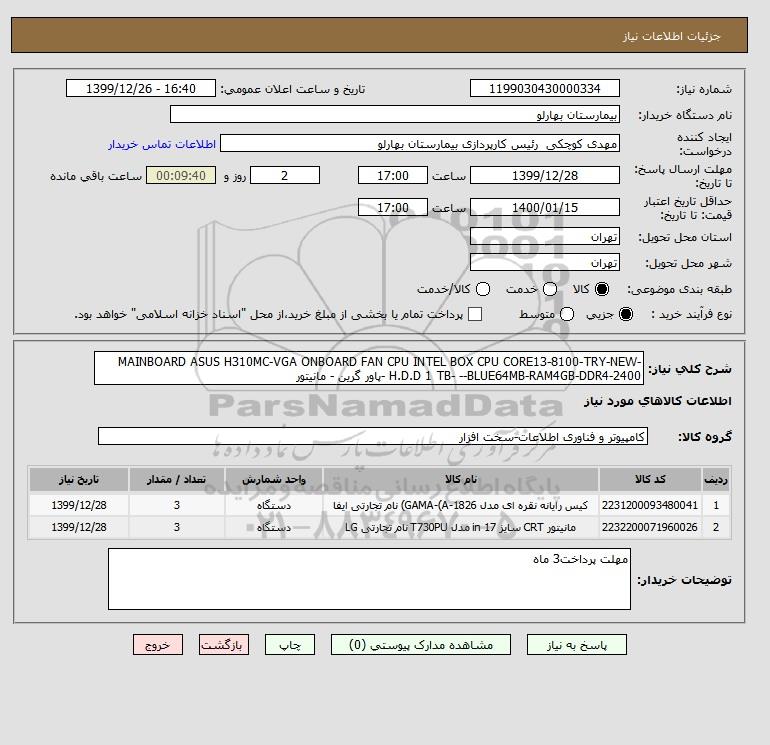Viewport: 770px width, 745px height.
Task: Click request number field 1199030430000334
Action: [x=545, y=88]
